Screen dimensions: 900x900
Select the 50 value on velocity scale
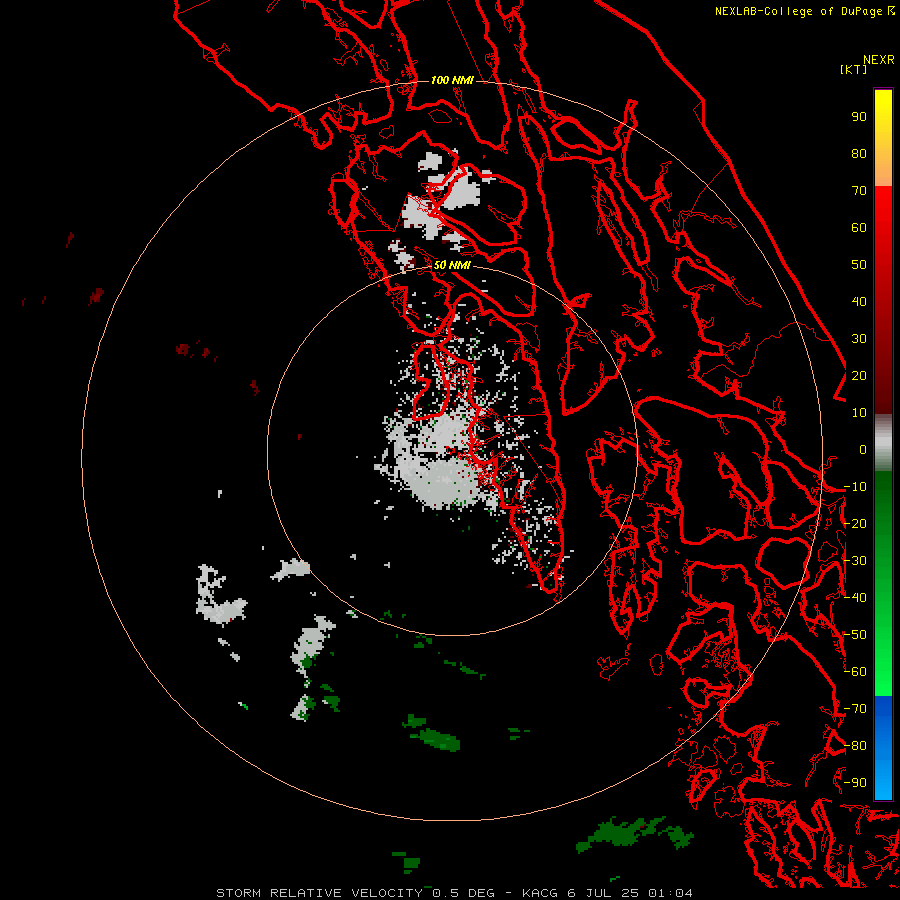859,265
